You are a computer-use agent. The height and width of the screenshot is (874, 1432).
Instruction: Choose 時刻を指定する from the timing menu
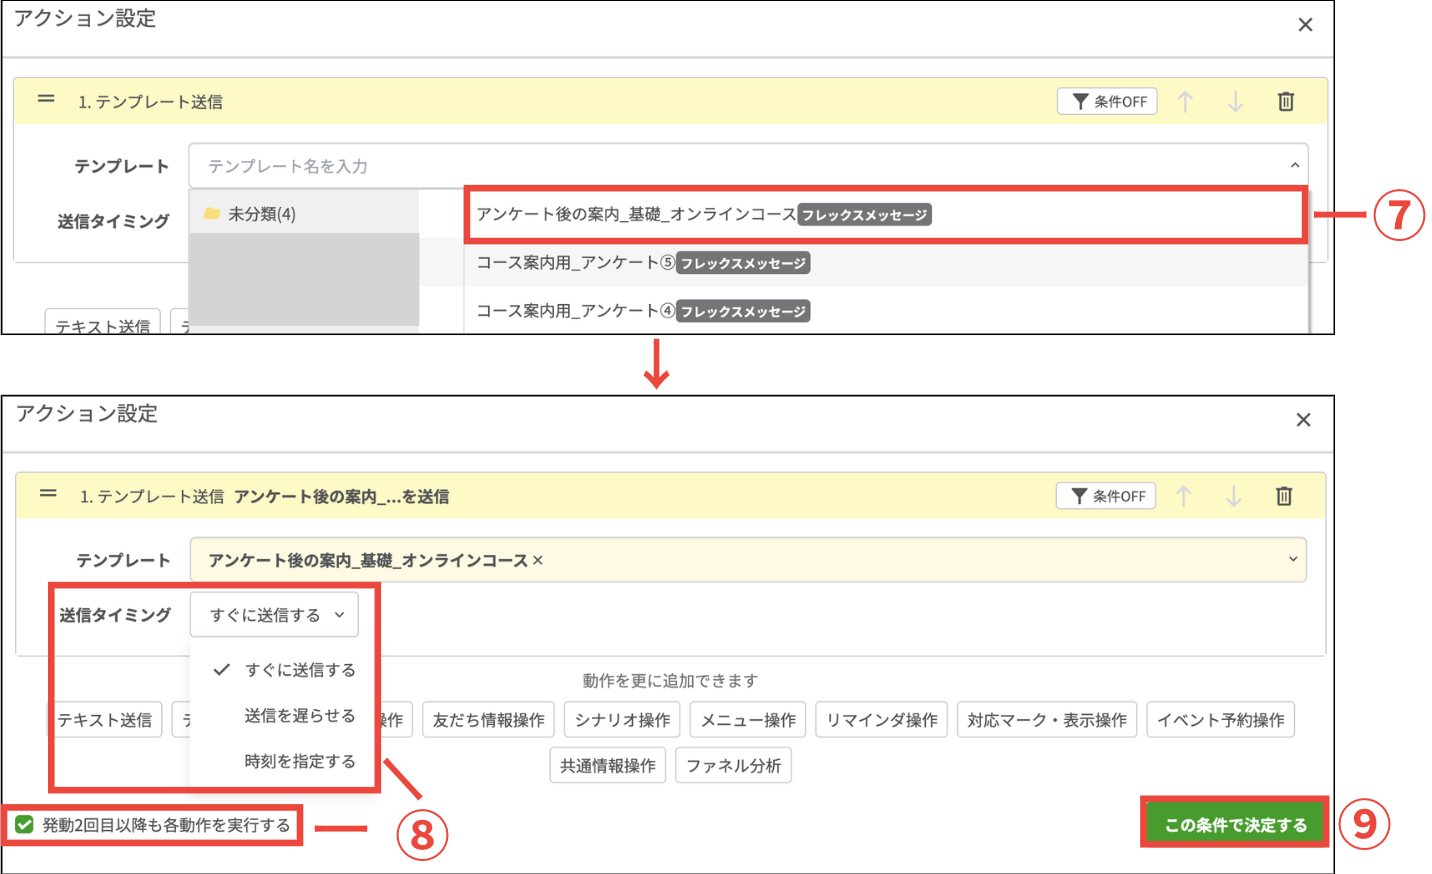click(x=299, y=762)
